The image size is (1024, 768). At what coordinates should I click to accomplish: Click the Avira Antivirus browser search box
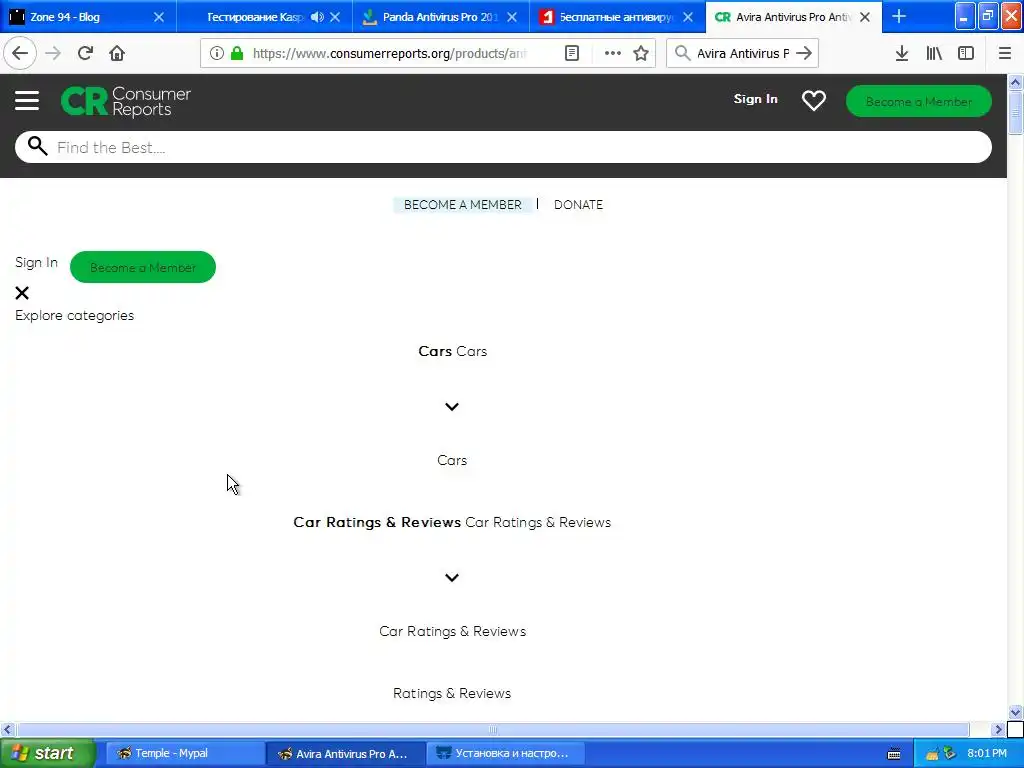pos(743,53)
